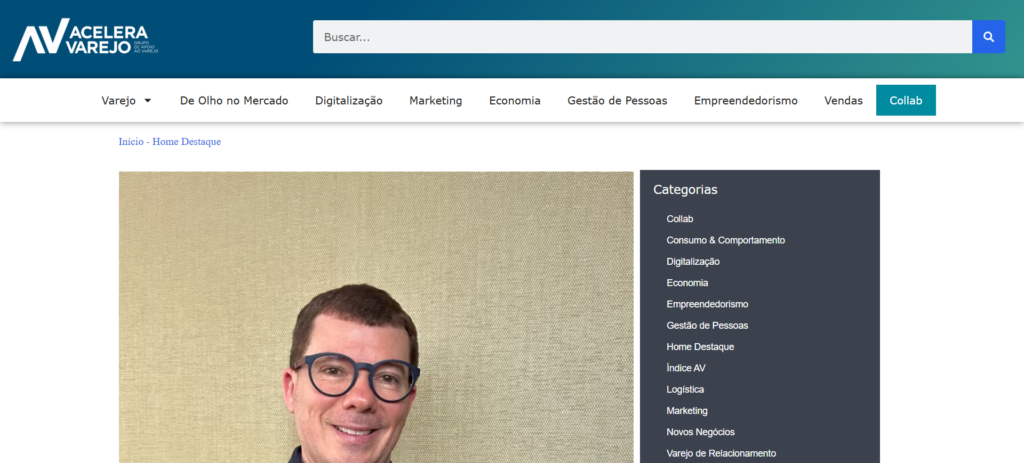This screenshot has width=1024, height=463.
Task: Choose Logística in the Categorias list
Action: [x=685, y=389]
